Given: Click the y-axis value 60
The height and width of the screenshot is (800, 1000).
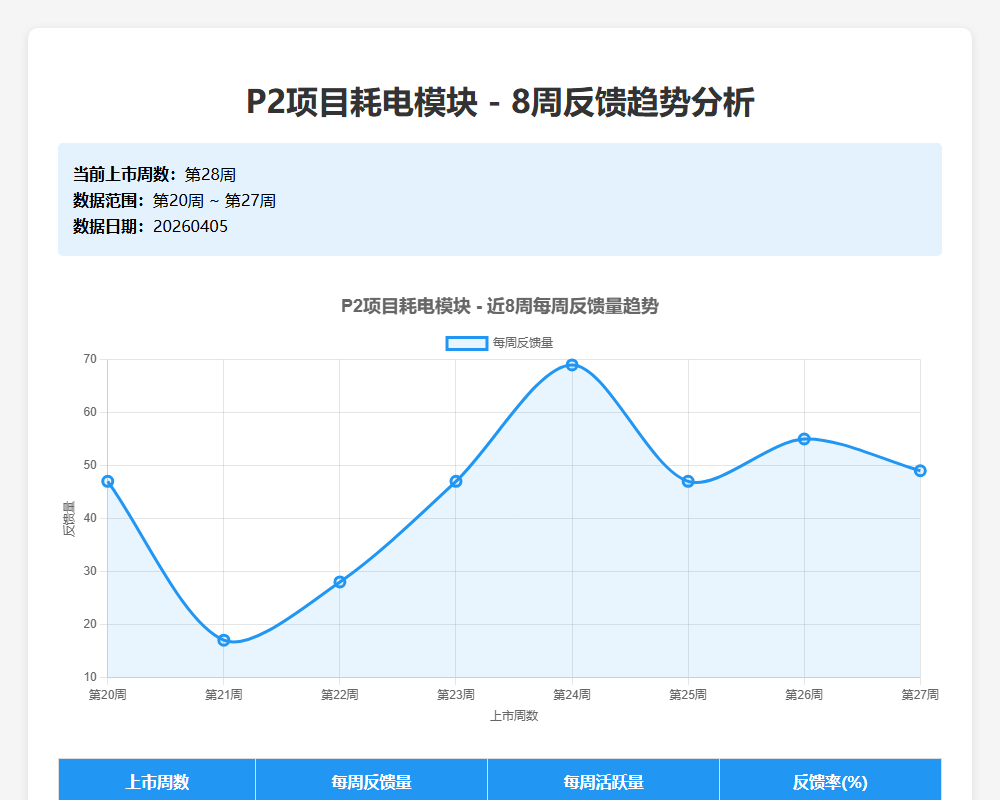Looking at the screenshot, I should [x=90, y=412].
